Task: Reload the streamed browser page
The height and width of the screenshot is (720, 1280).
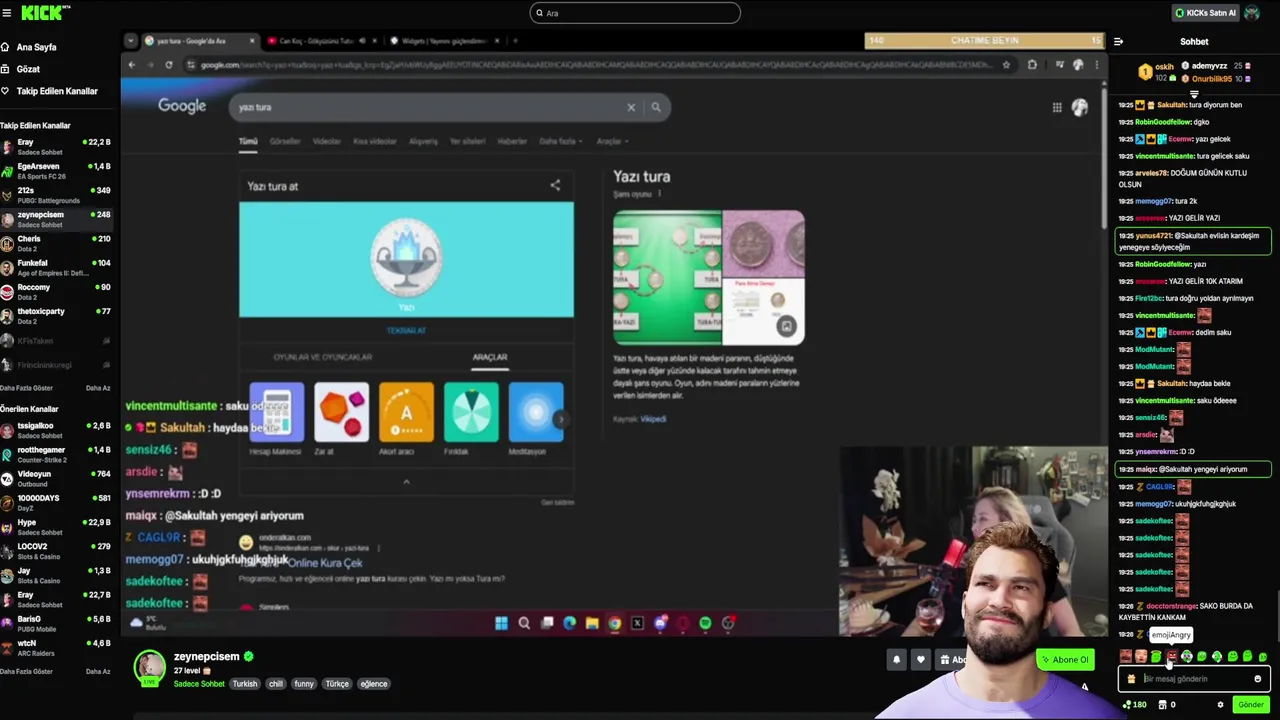Action: [169, 65]
